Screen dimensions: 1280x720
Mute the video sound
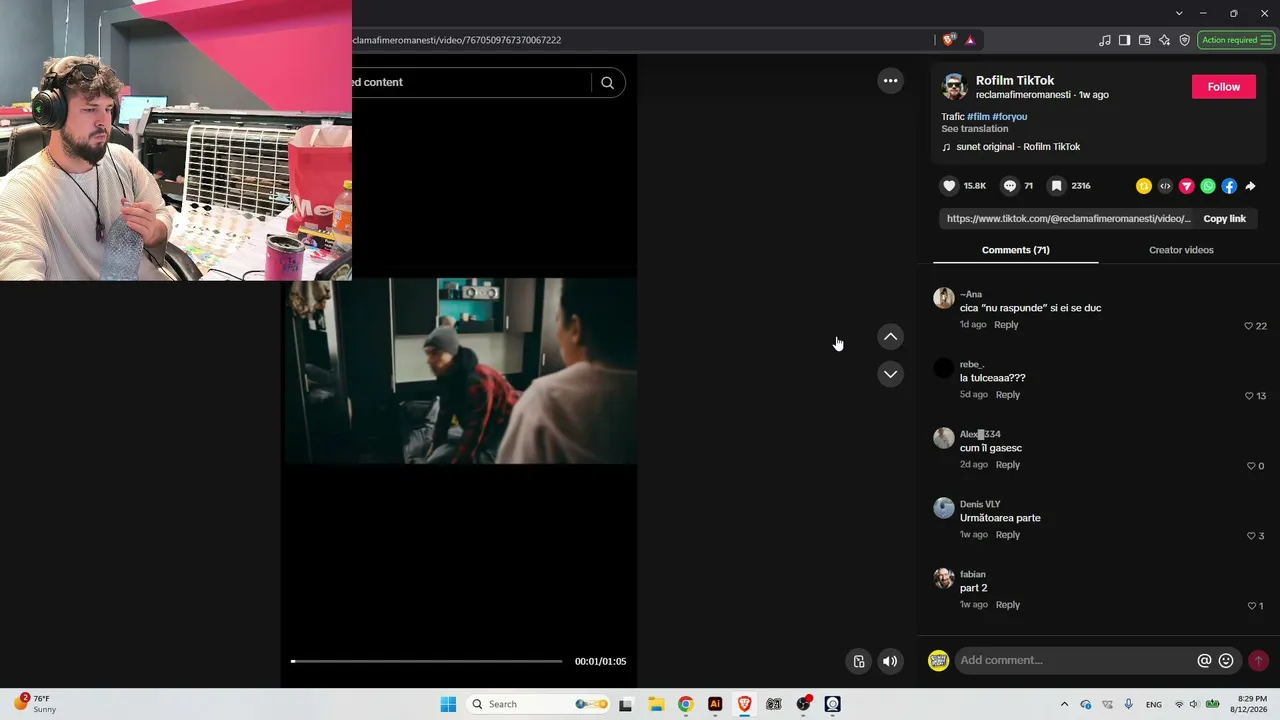pyautogui.click(x=890, y=661)
